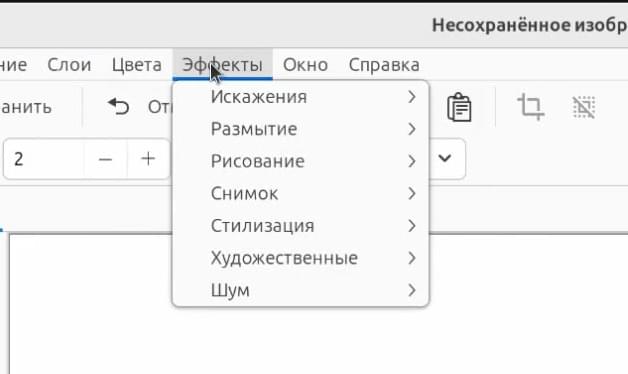Expand the Искажения submenu
The width and height of the screenshot is (628, 374).
[300, 97]
